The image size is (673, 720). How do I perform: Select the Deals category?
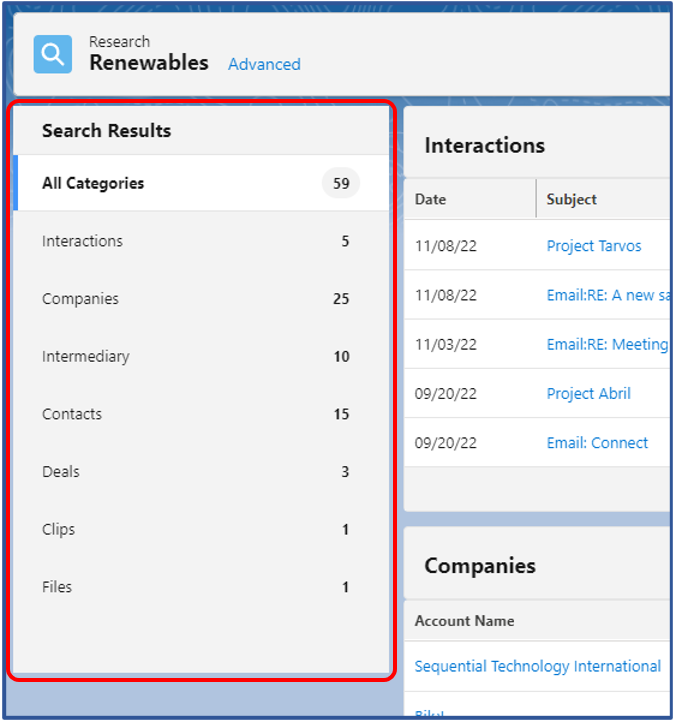click(x=202, y=472)
